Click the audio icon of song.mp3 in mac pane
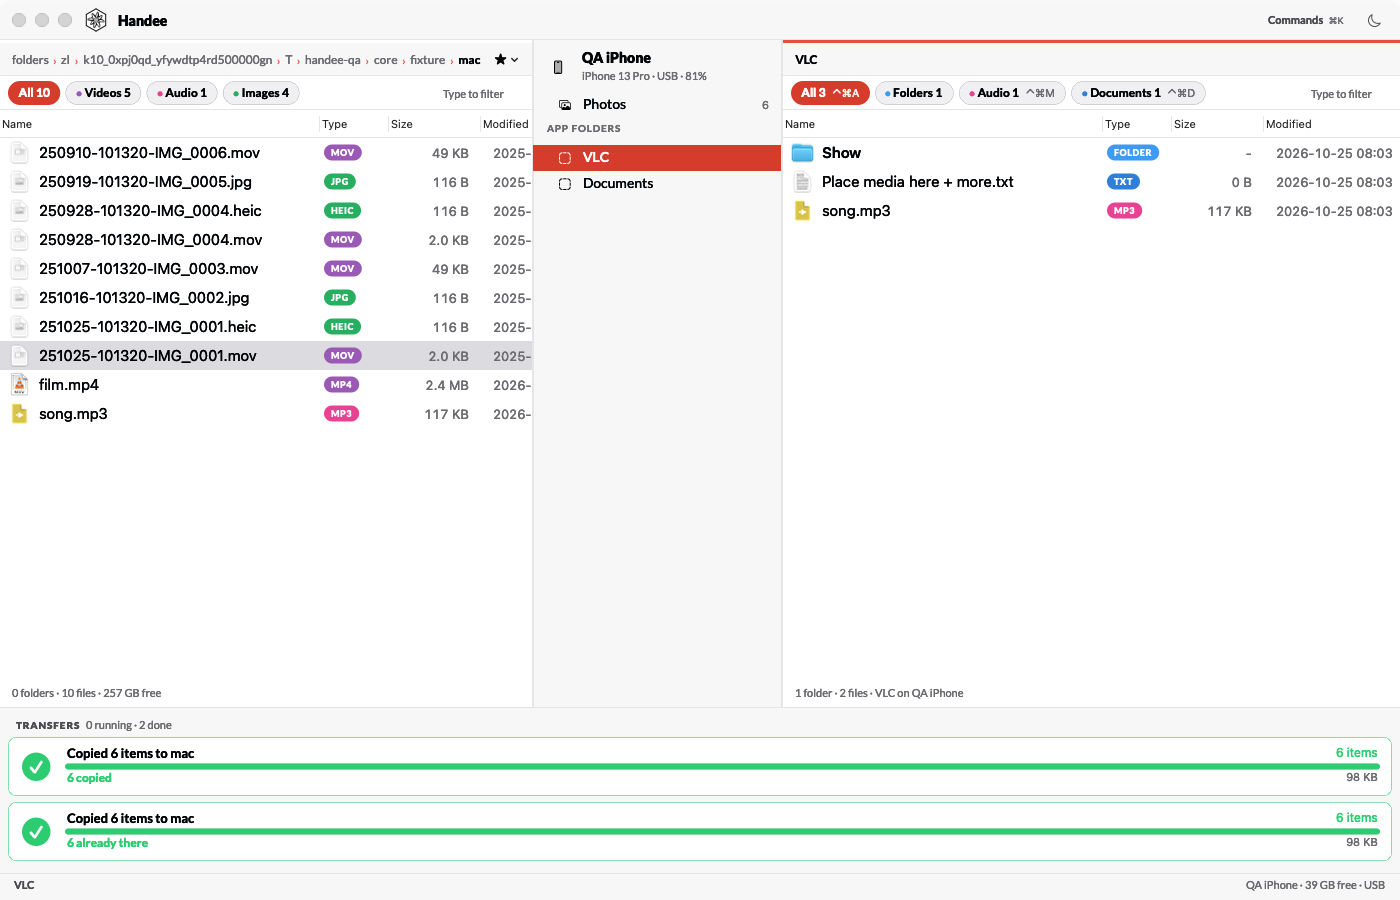This screenshot has width=1400, height=900. pos(19,414)
